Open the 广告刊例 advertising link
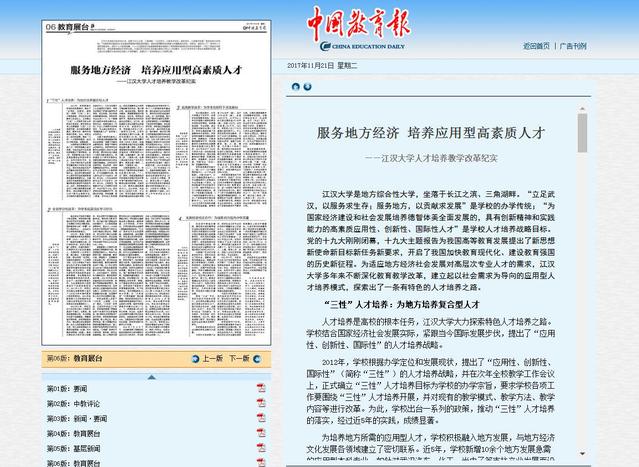The width and height of the screenshot is (639, 467). coord(573,46)
